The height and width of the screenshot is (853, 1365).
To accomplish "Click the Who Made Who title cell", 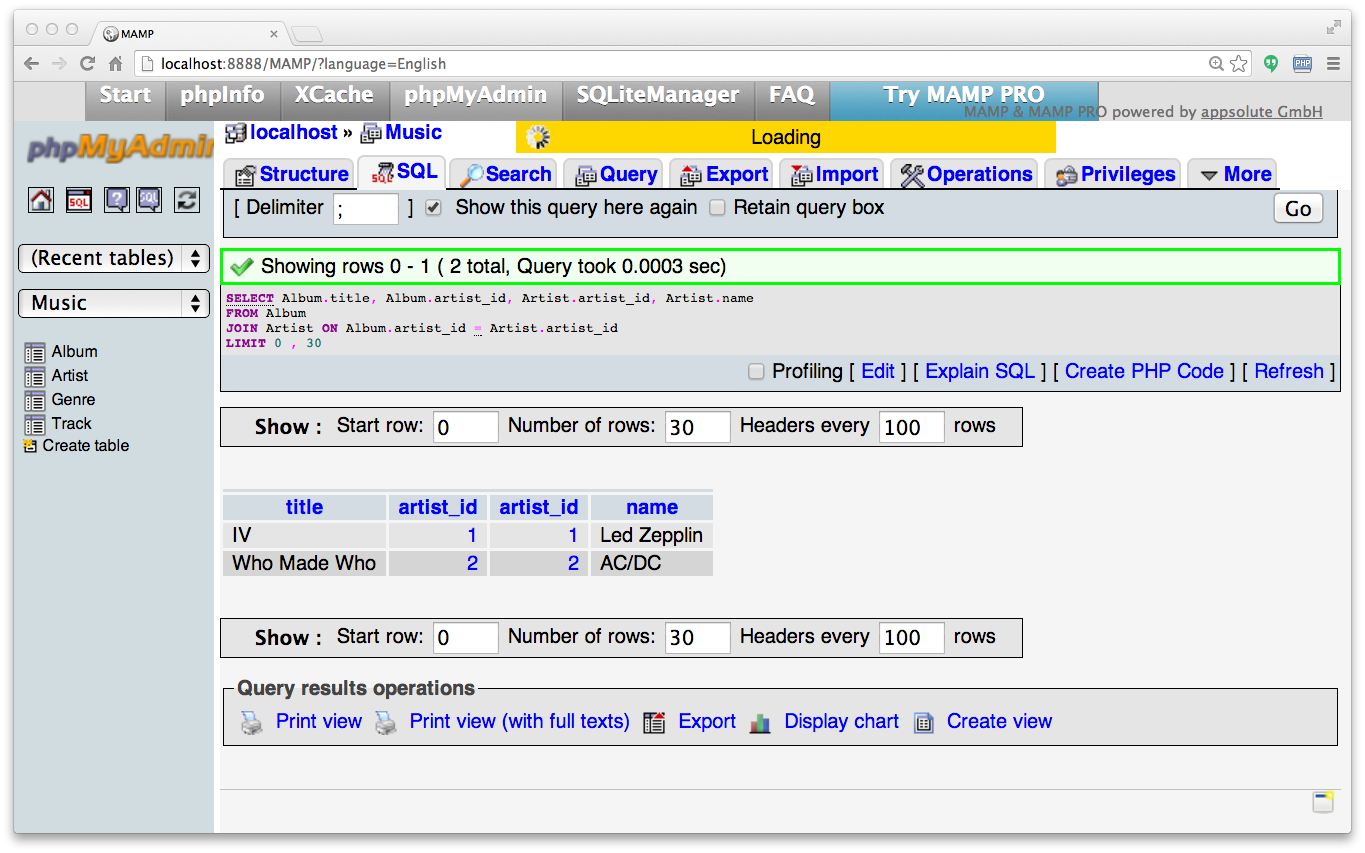I will click(304, 564).
